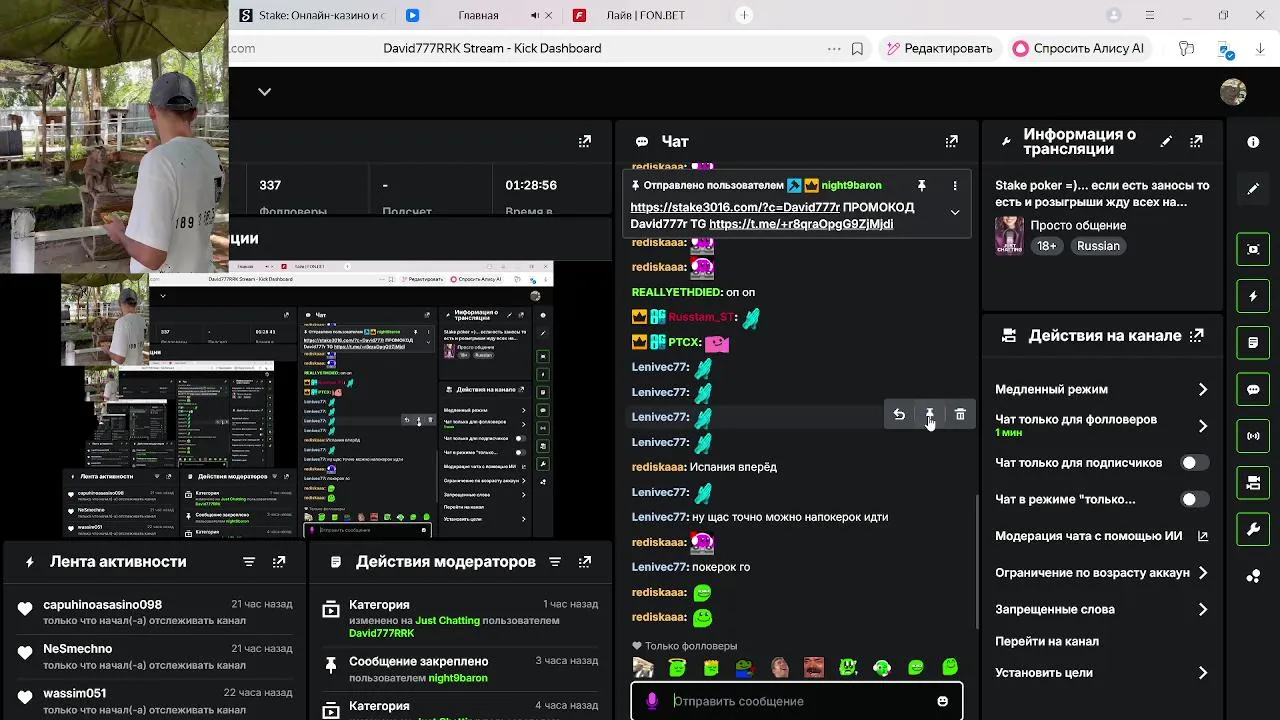Edit stream information with the pencil icon

1166,142
